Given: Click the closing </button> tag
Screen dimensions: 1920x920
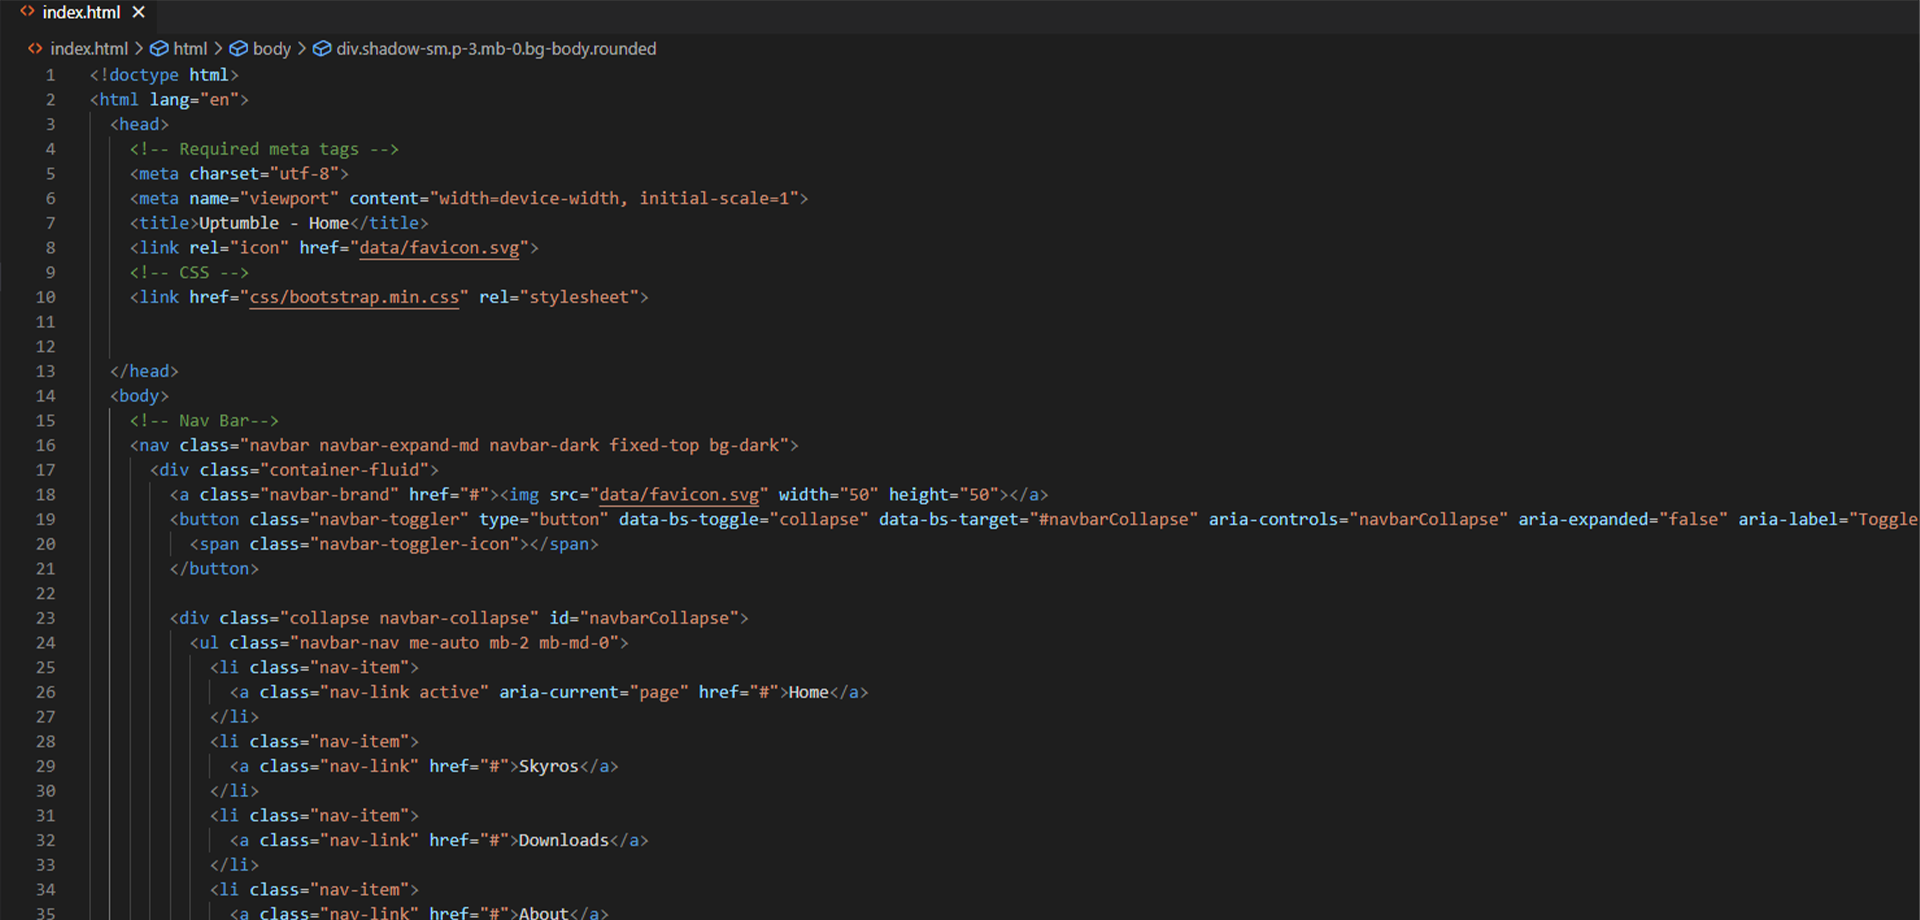Looking at the screenshot, I should 214,569.
